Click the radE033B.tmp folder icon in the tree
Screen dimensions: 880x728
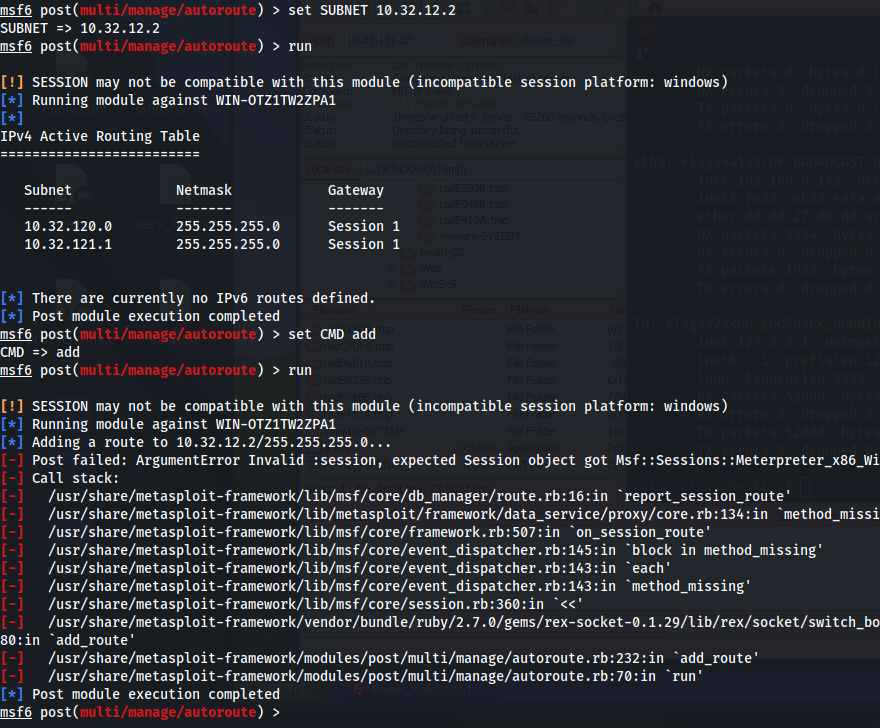(x=427, y=189)
